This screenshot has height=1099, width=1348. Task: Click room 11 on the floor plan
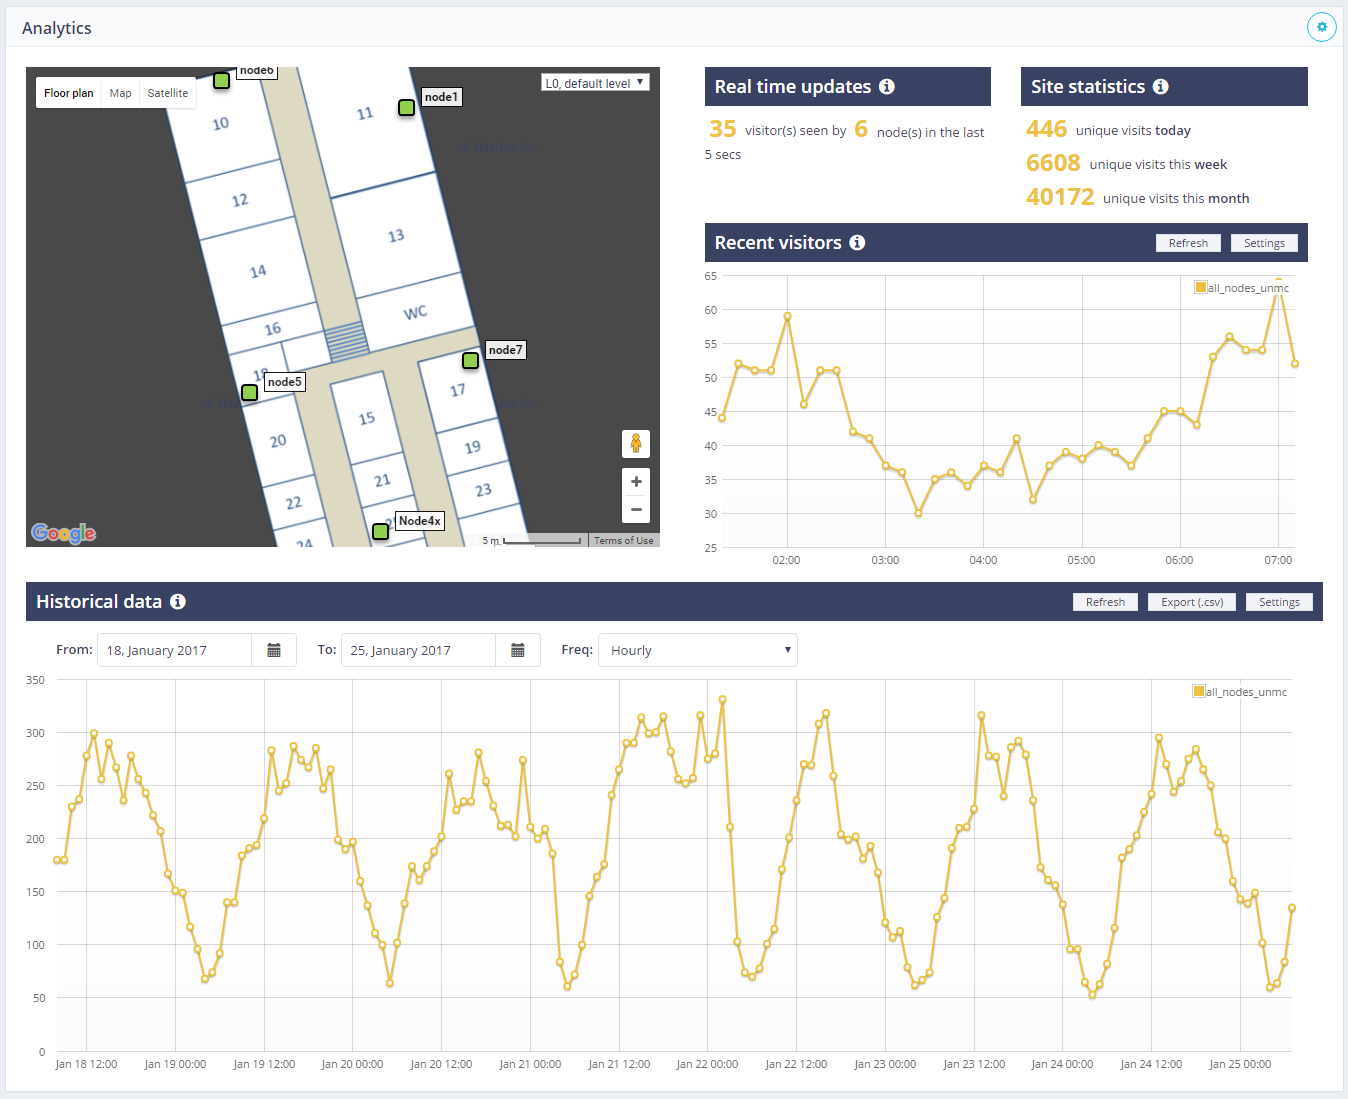(365, 114)
